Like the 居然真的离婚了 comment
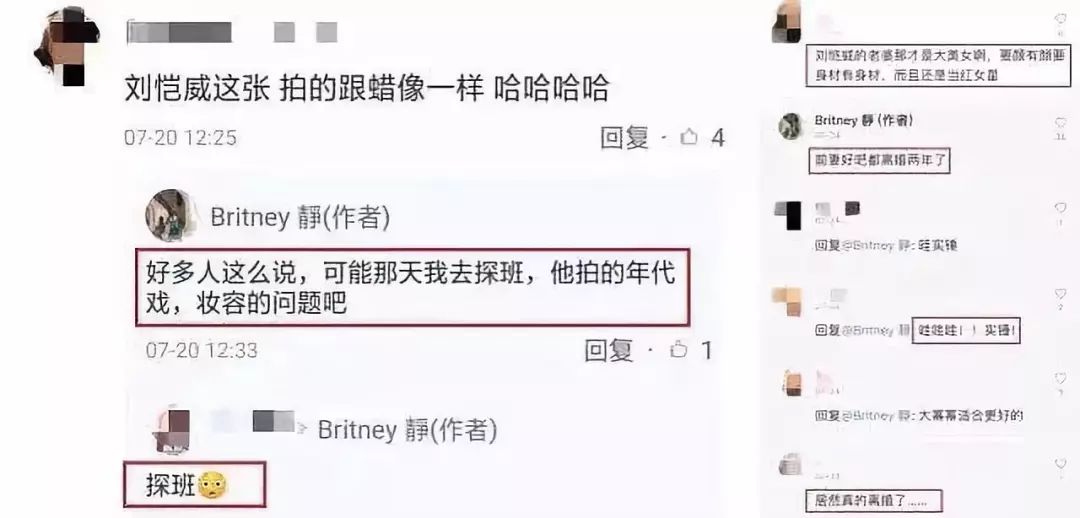 [1061, 464]
